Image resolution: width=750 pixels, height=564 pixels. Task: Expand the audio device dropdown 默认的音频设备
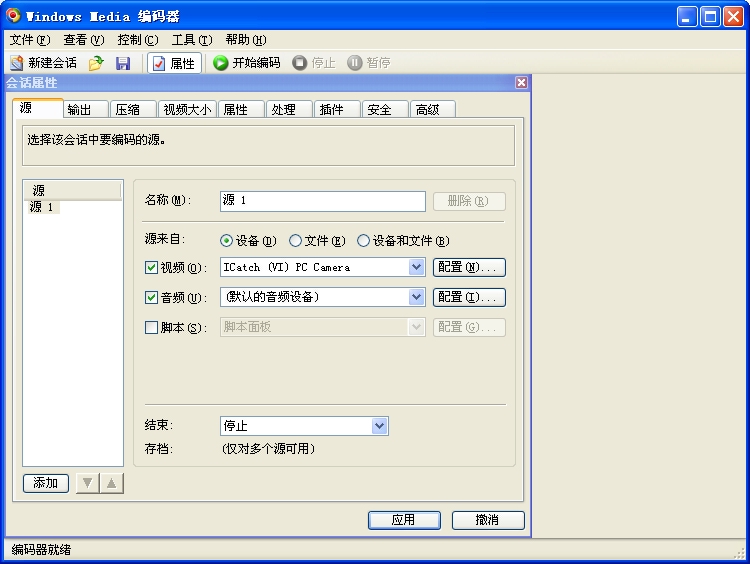(417, 297)
